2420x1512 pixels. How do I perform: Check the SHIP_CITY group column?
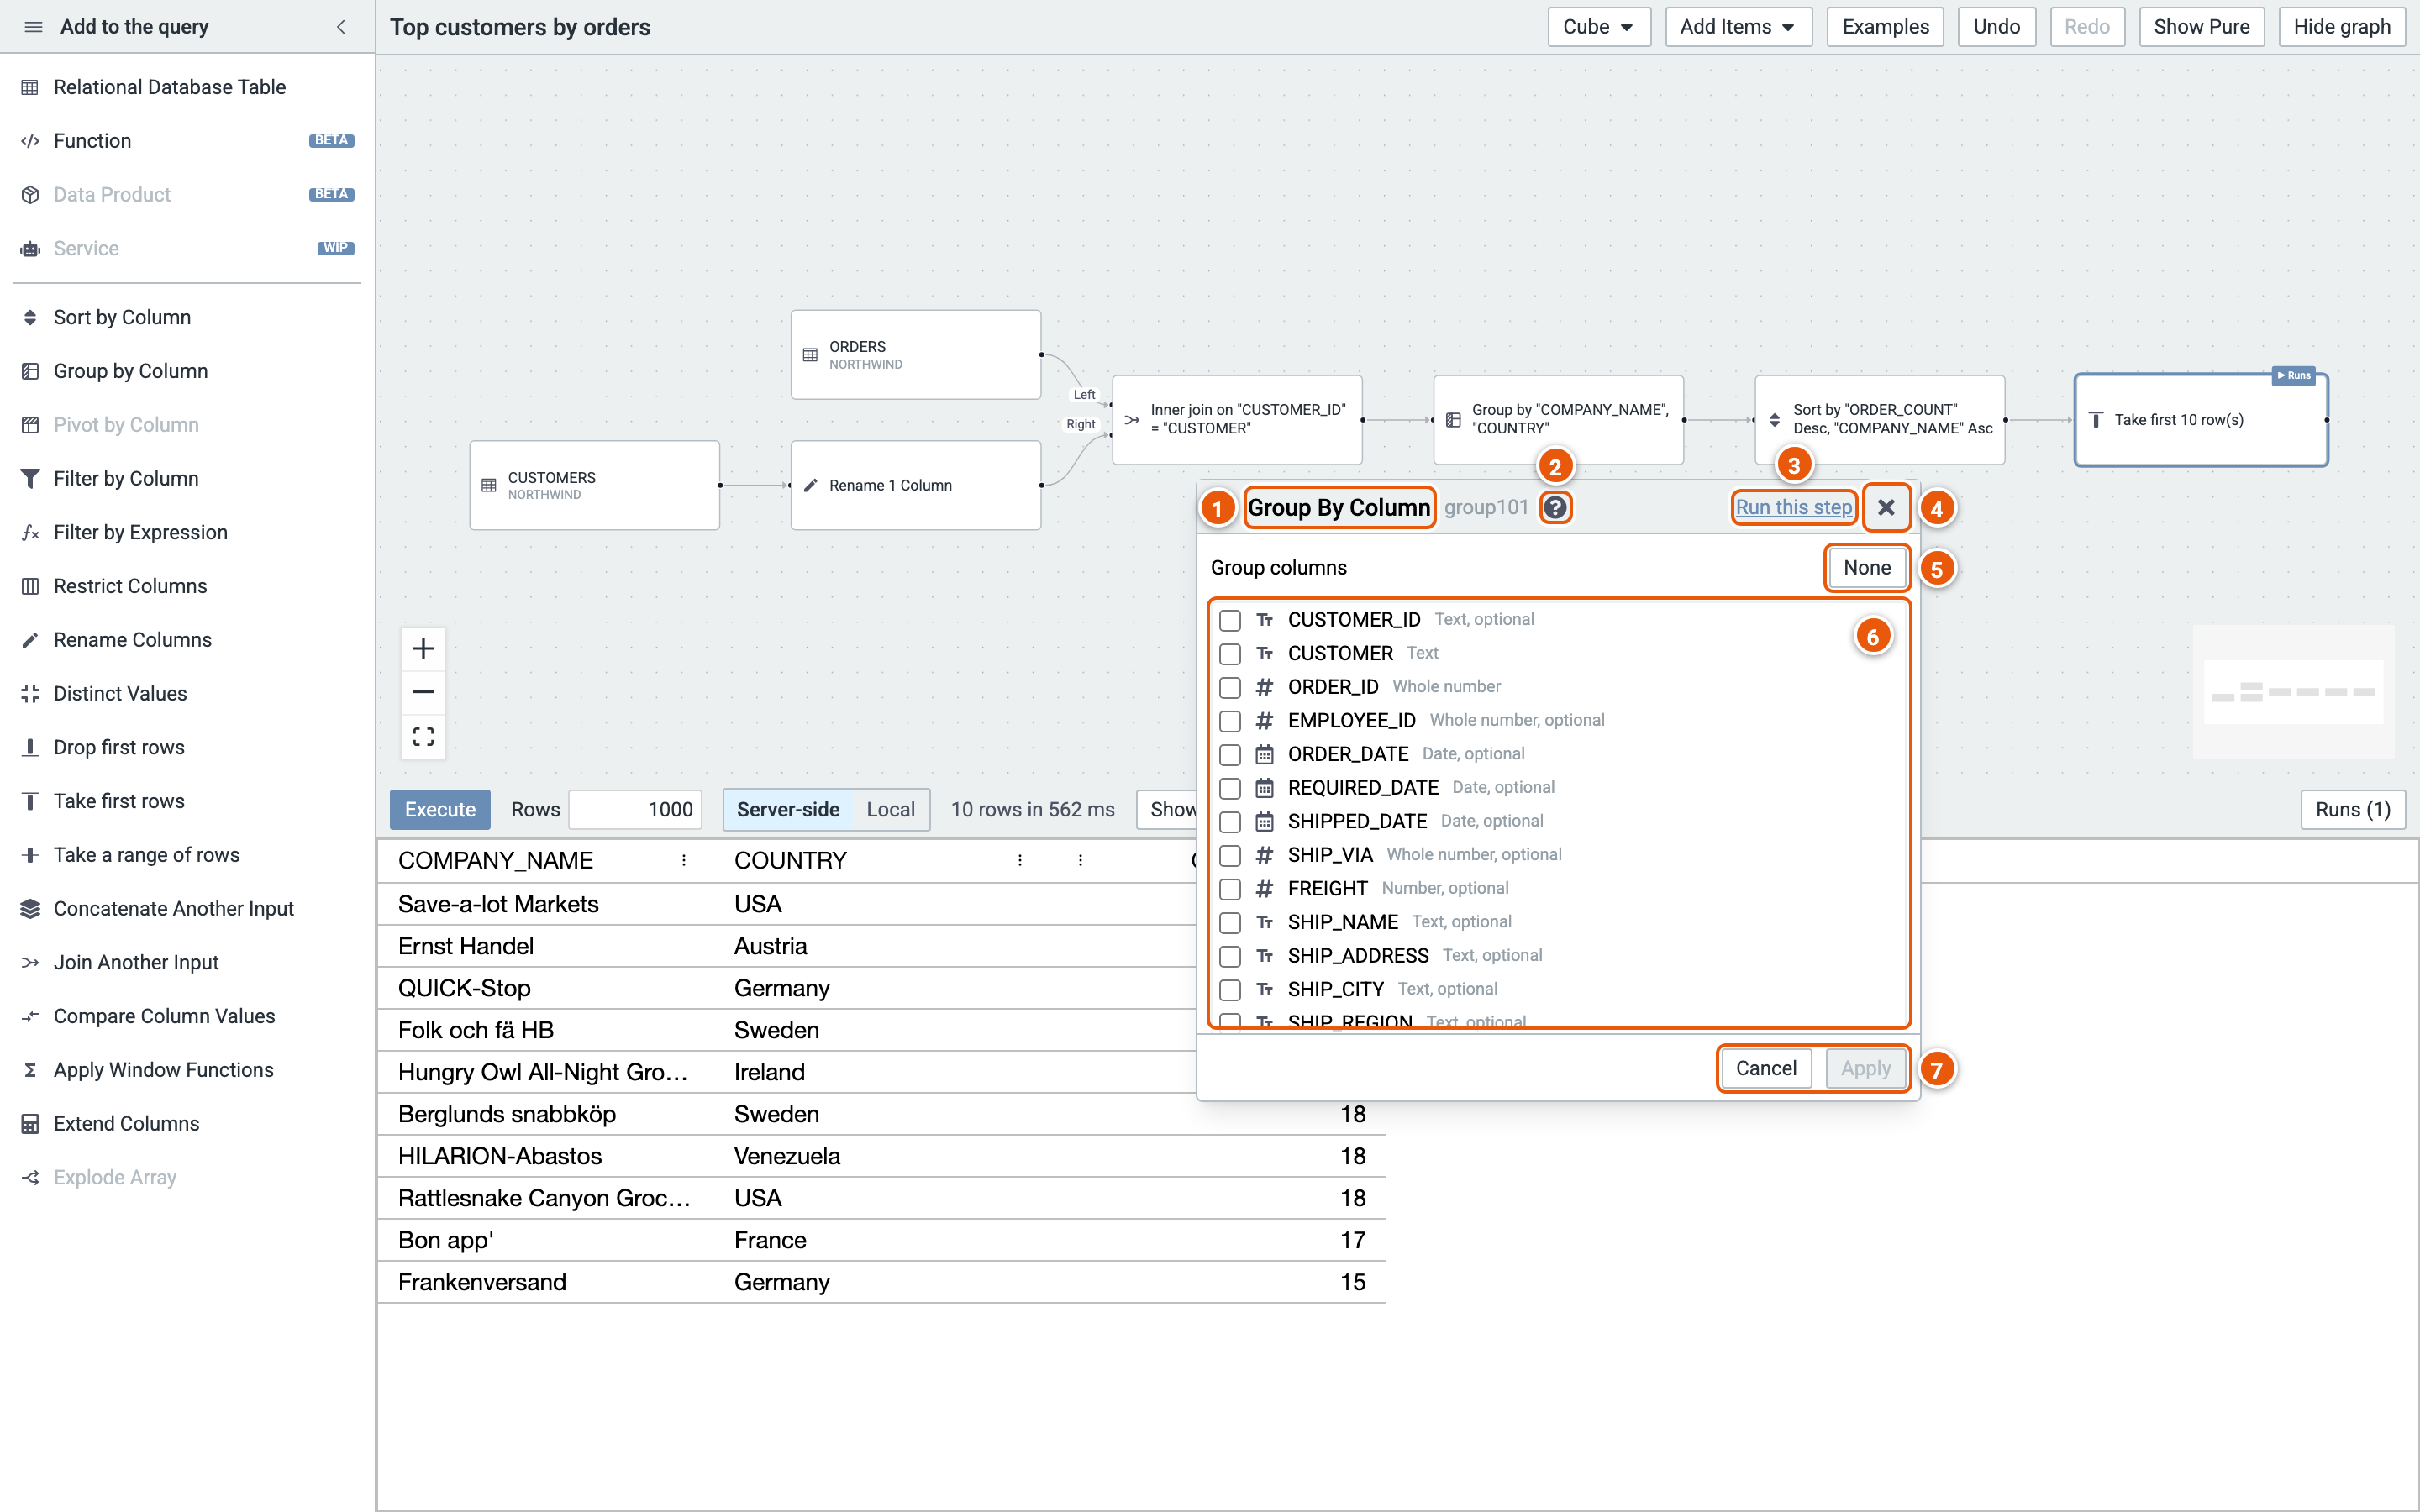point(1230,990)
